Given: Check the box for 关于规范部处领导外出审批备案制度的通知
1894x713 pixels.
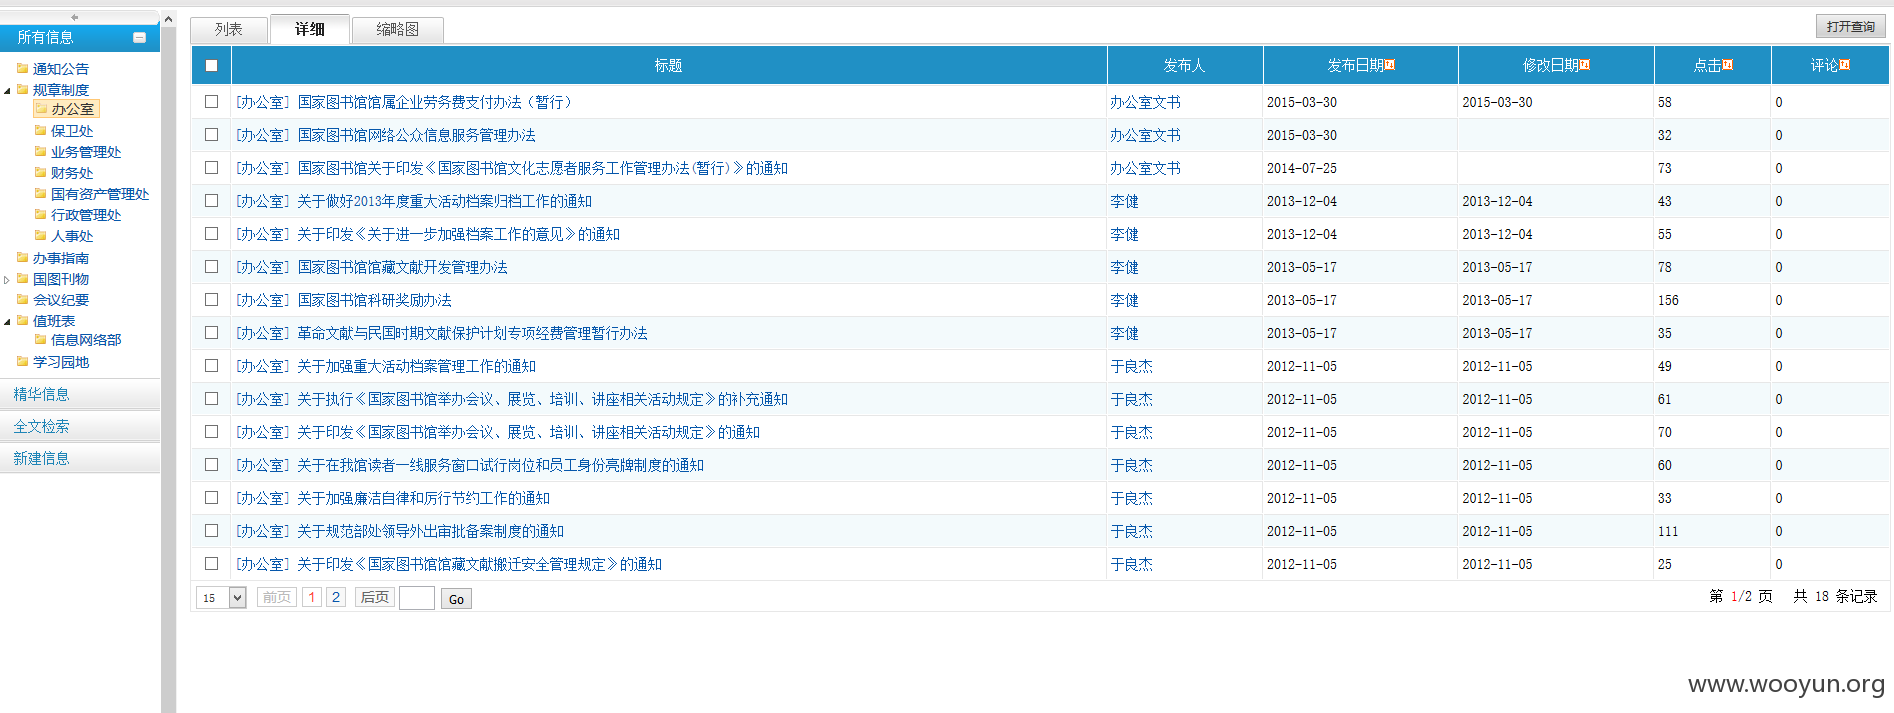Looking at the screenshot, I should click(x=211, y=530).
